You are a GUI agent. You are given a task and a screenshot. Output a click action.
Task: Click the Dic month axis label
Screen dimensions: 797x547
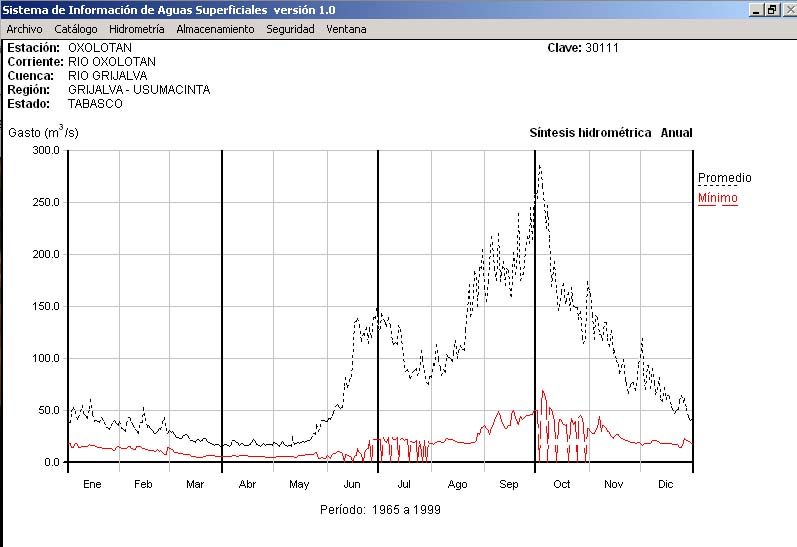pos(665,484)
